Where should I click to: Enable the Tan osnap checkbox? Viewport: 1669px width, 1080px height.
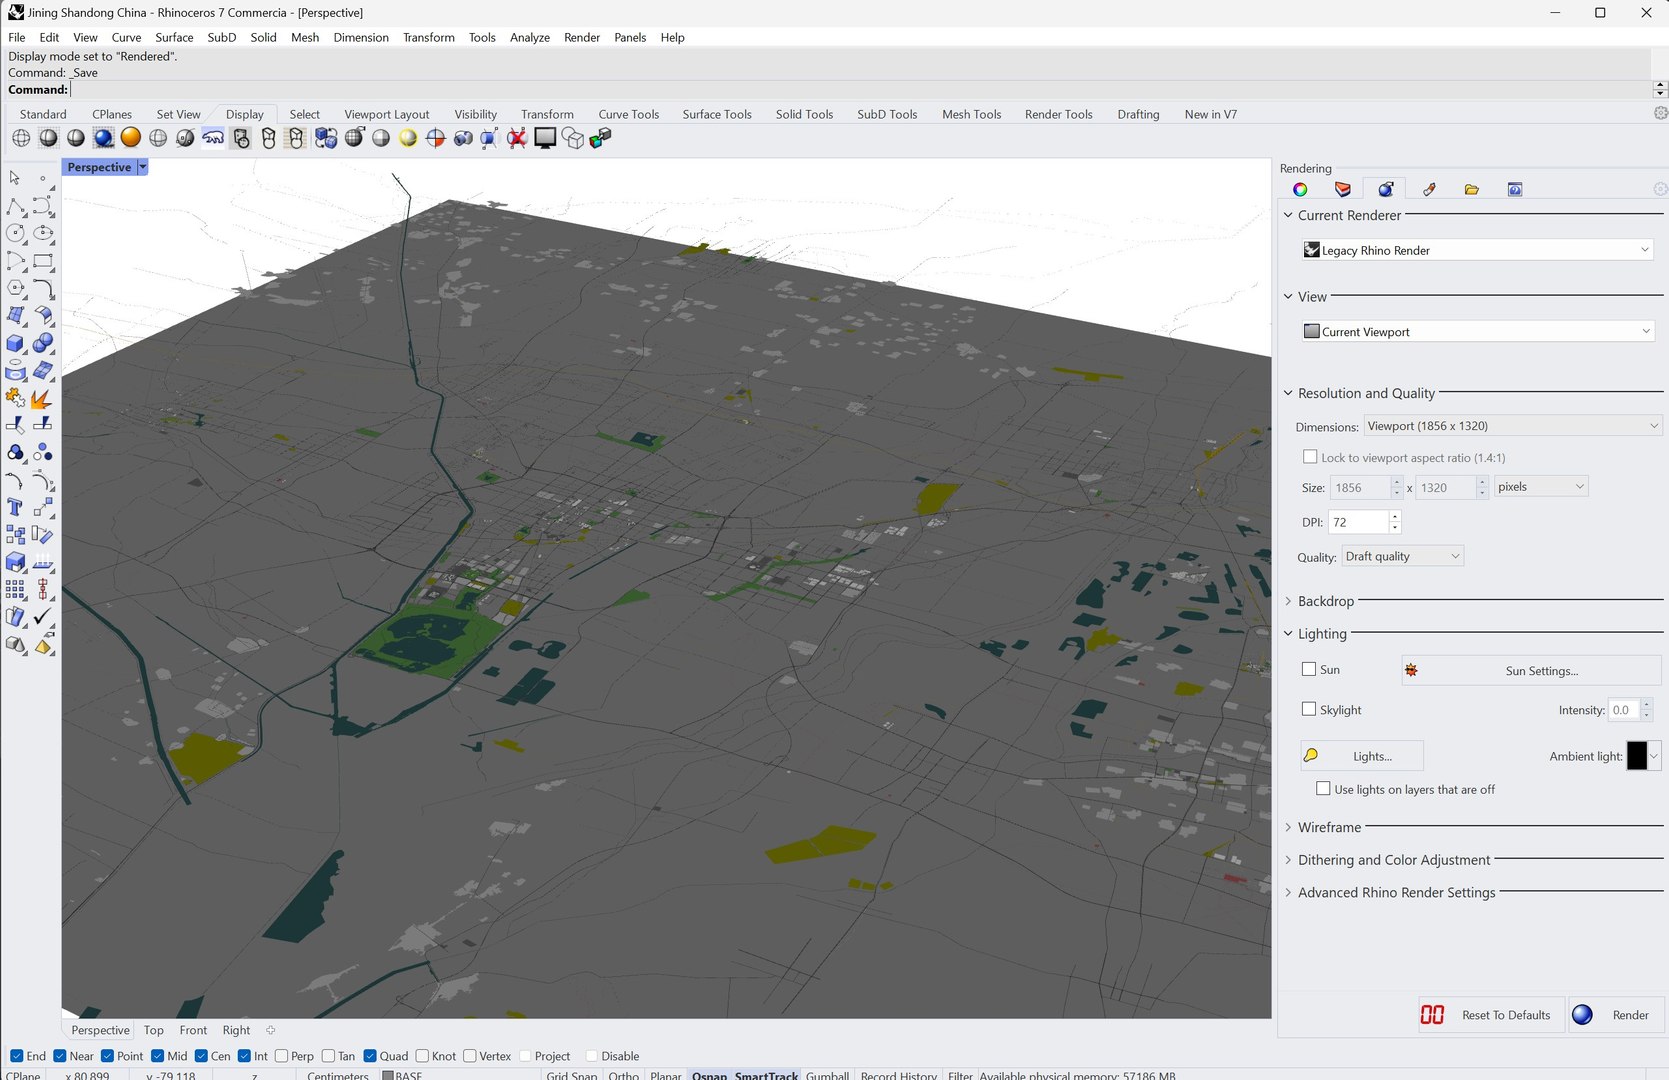click(x=328, y=1056)
